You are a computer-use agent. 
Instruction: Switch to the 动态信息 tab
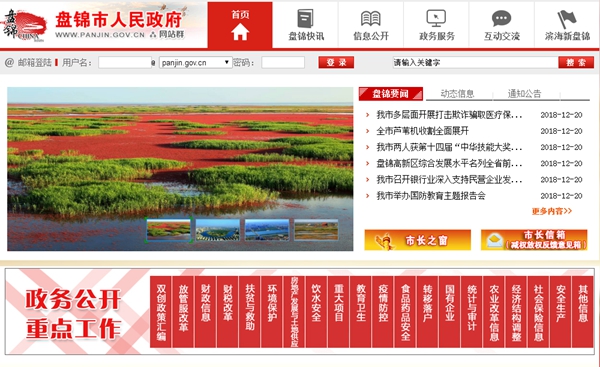tap(457, 94)
